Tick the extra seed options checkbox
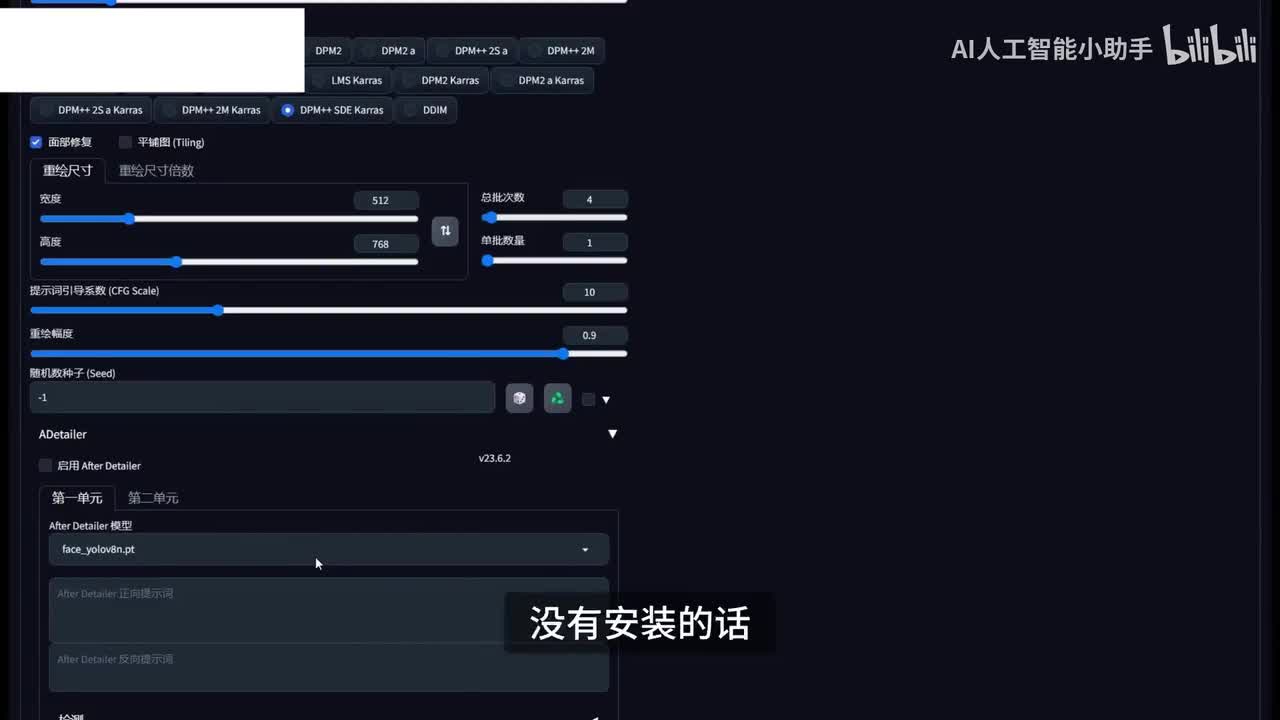Image resolution: width=1280 pixels, height=720 pixels. (588, 399)
